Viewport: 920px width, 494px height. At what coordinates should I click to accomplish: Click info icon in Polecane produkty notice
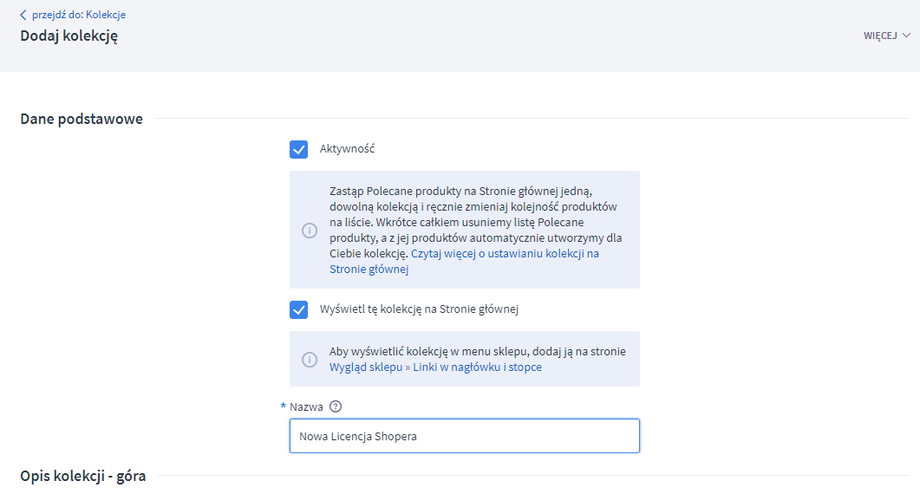310,230
